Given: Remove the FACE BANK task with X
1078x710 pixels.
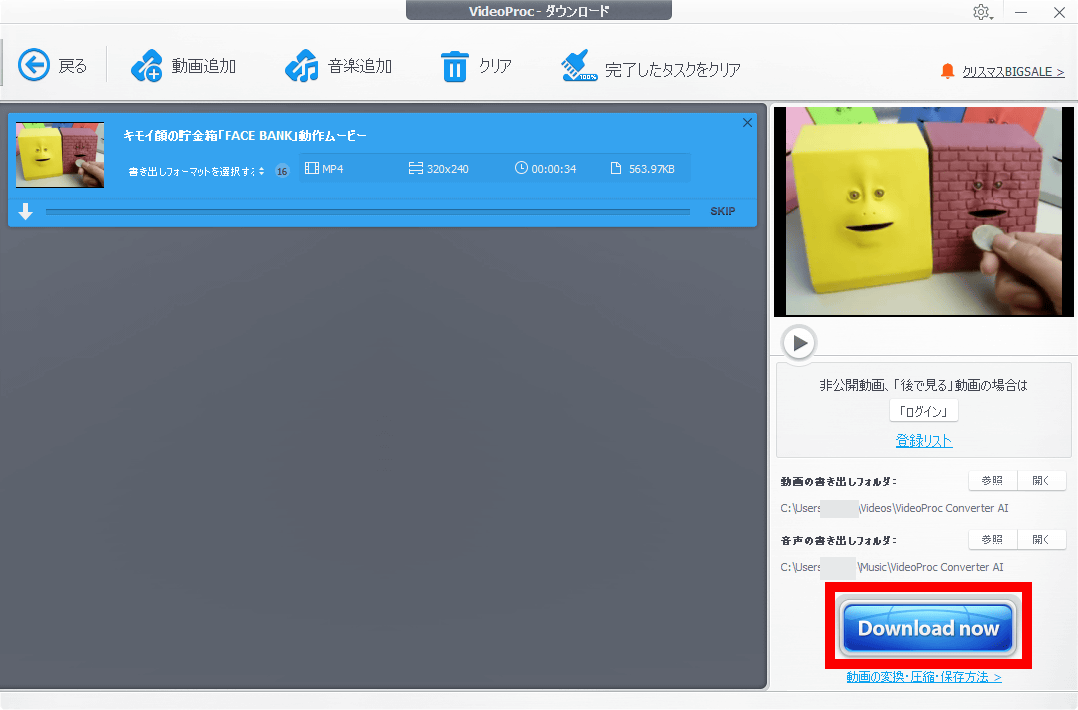Looking at the screenshot, I should 747,123.
